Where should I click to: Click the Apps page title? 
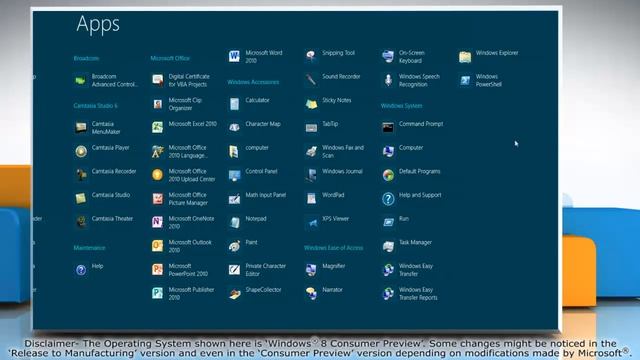tap(98, 24)
